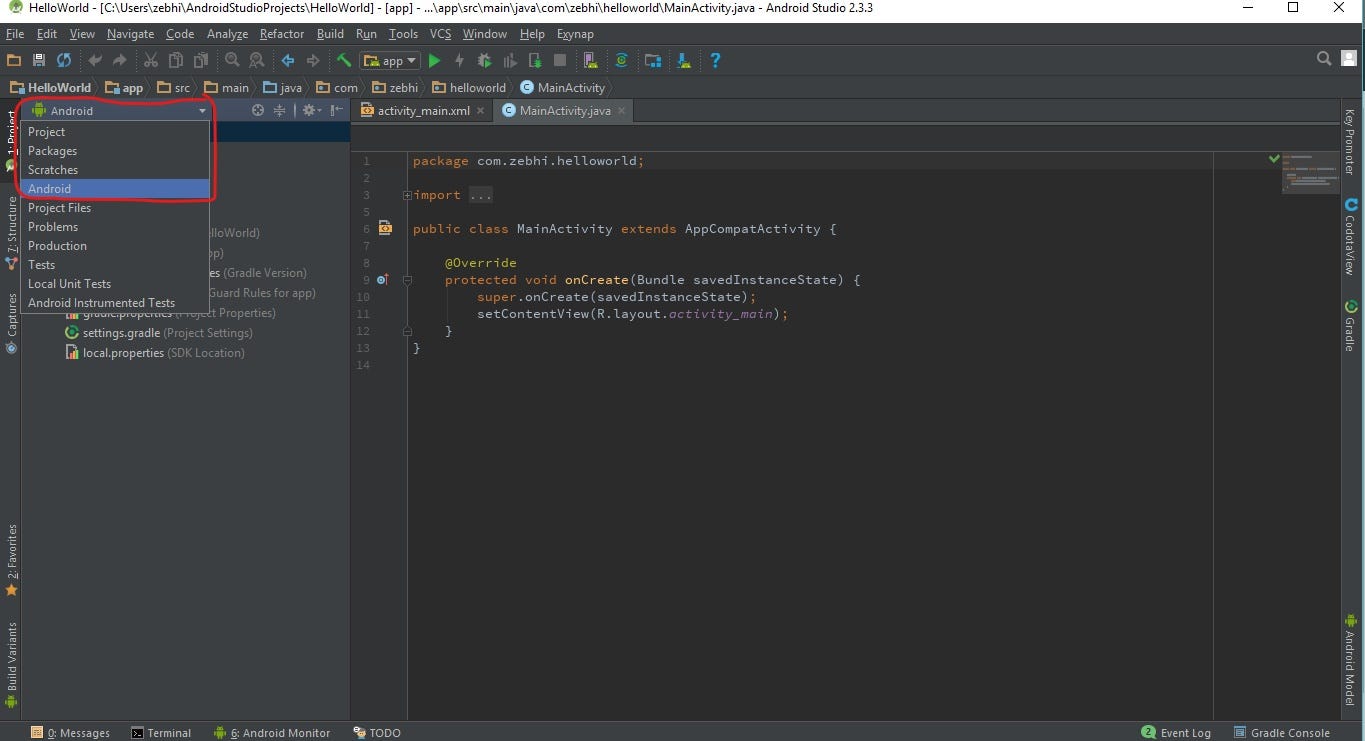Click Collapse All icon in project panel header

tap(280, 110)
